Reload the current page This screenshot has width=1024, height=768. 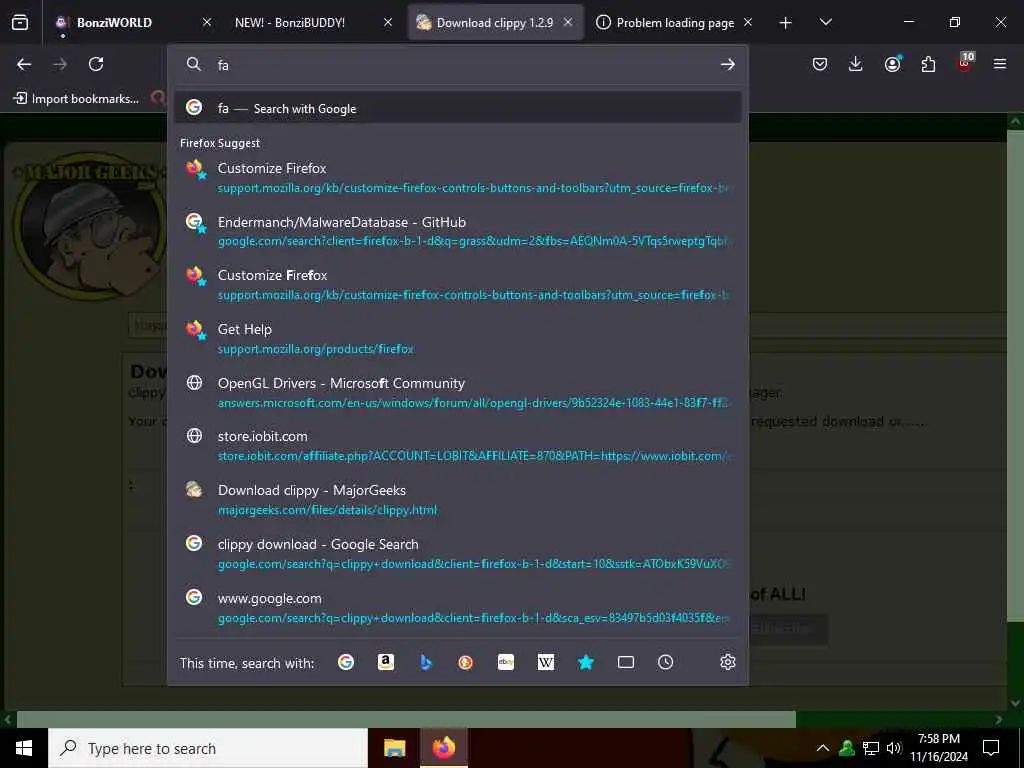pos(96,64)
